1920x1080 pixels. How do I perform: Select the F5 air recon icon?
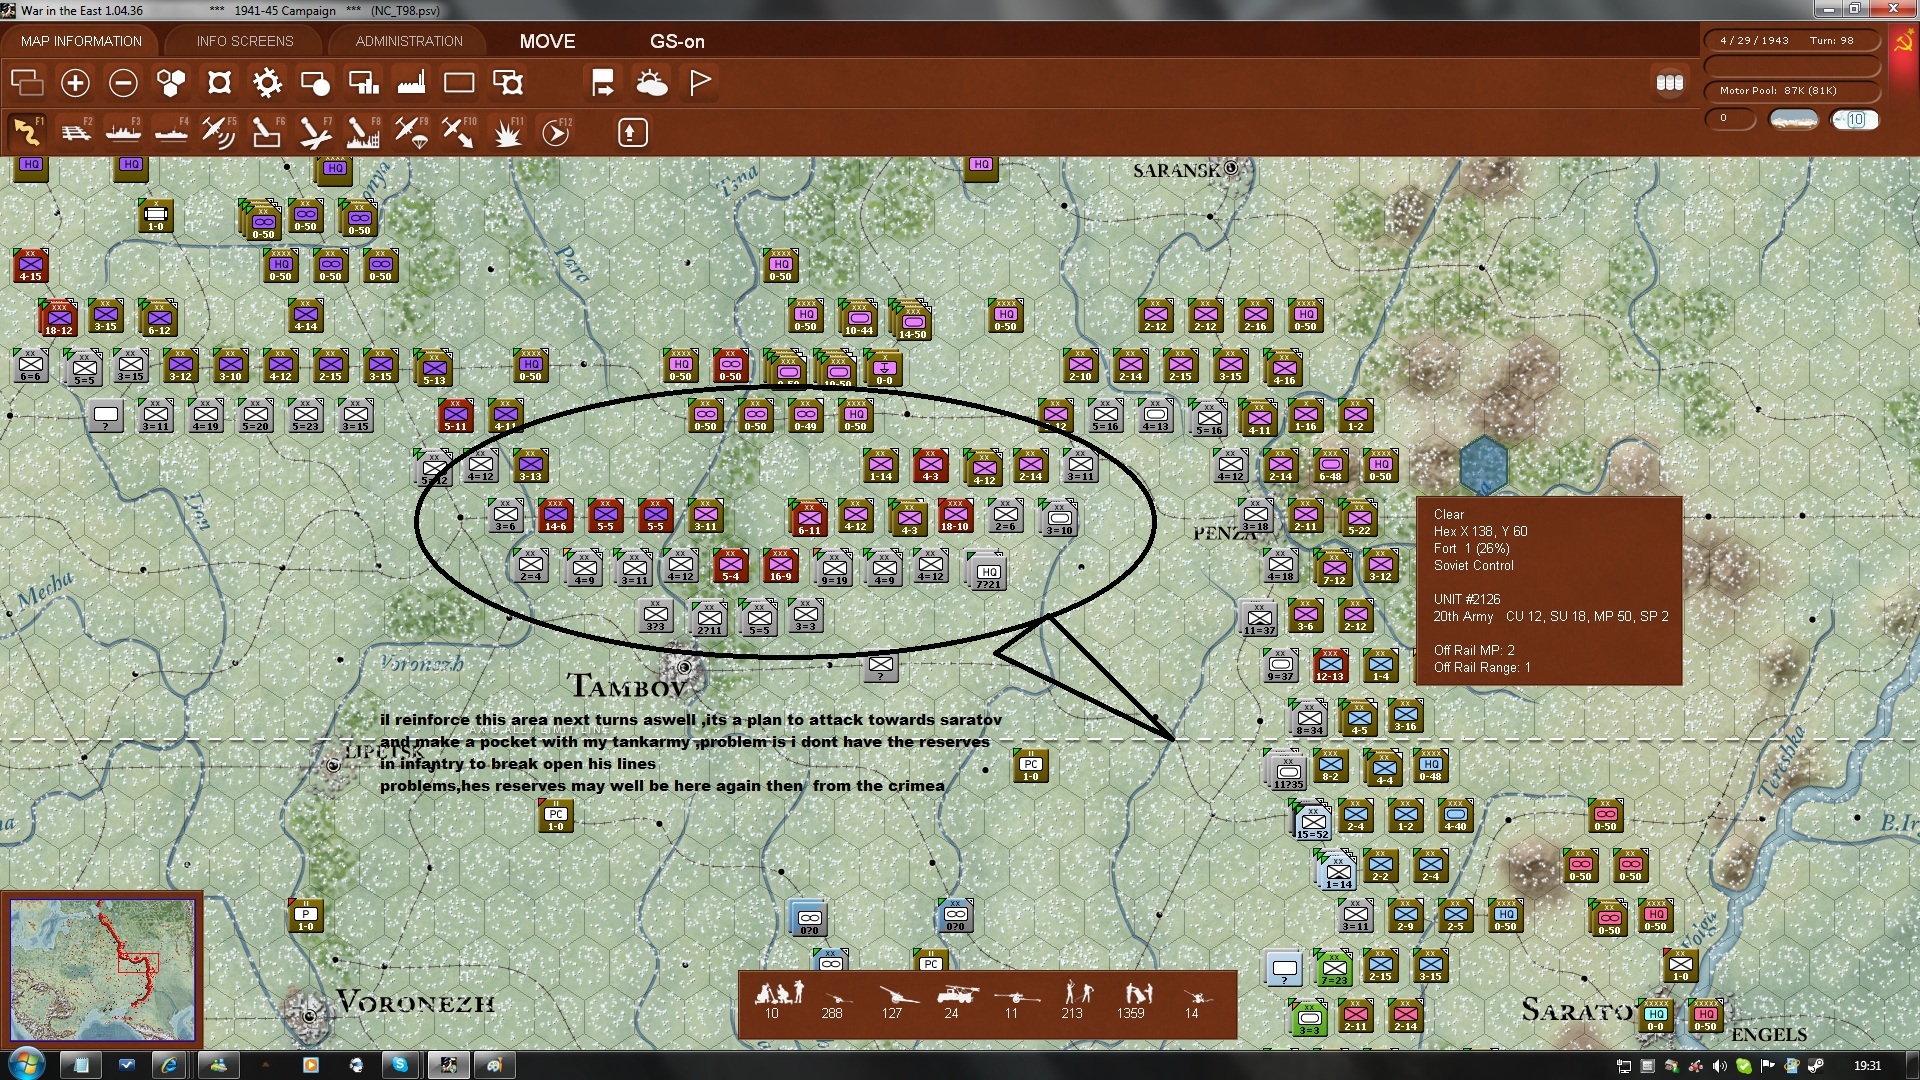[x=219, y=132]
